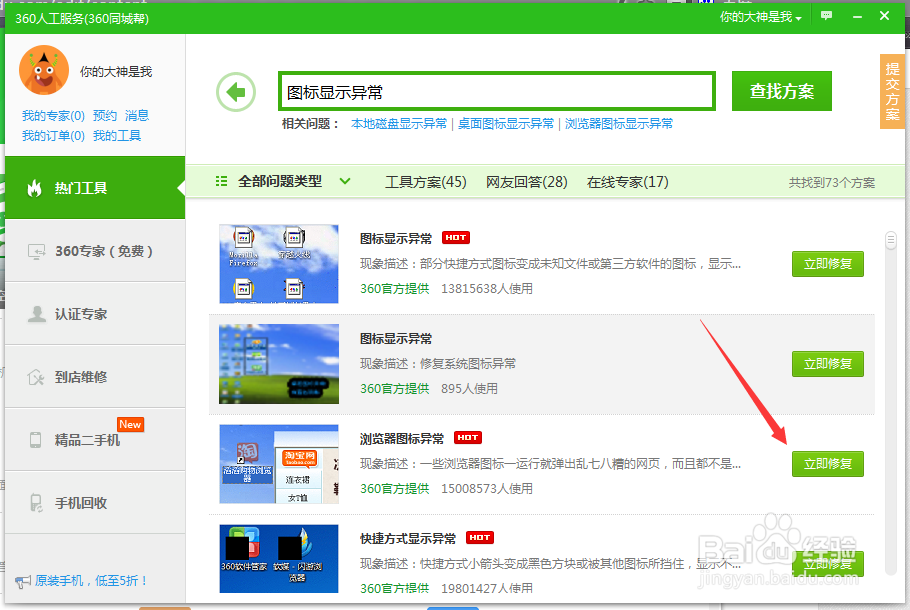This screenshot has height=610, width=910.
Task: Open the 预约 link
Action: pyautogui.click(x=105, y=115)
